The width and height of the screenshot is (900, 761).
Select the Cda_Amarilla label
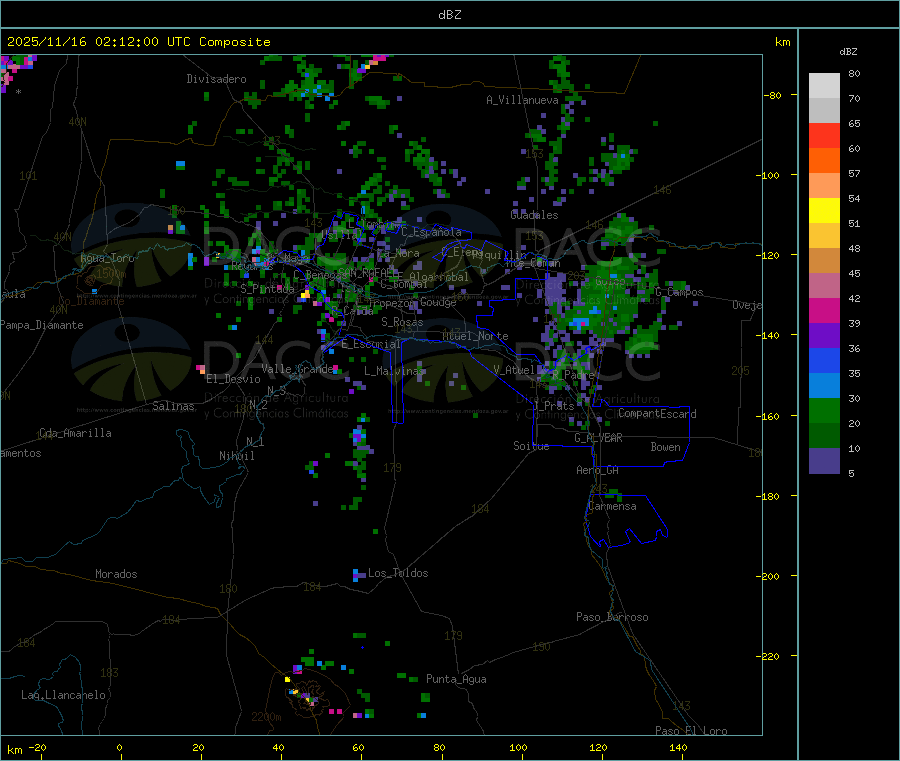75,433
